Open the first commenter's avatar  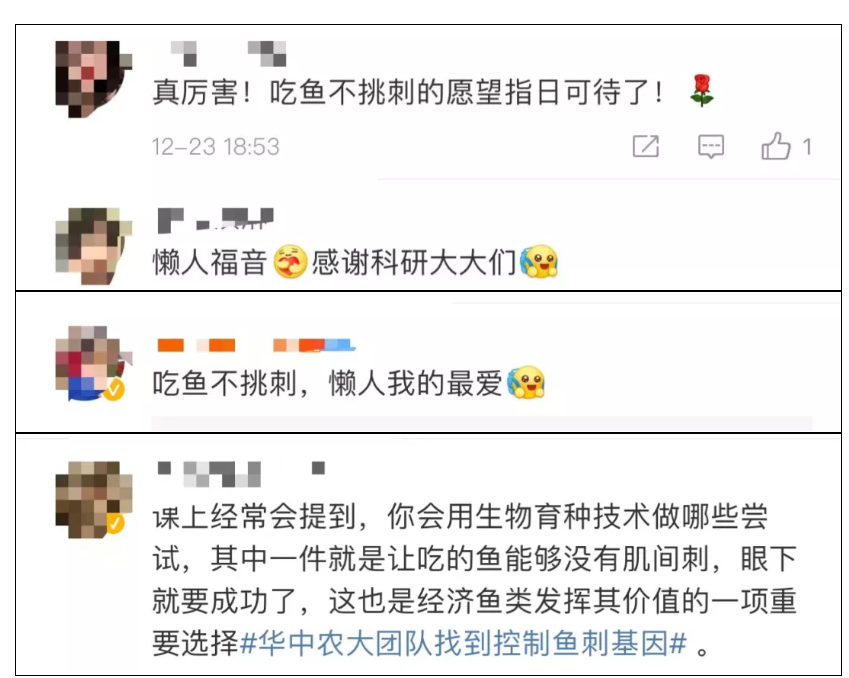tap(94, 79)
